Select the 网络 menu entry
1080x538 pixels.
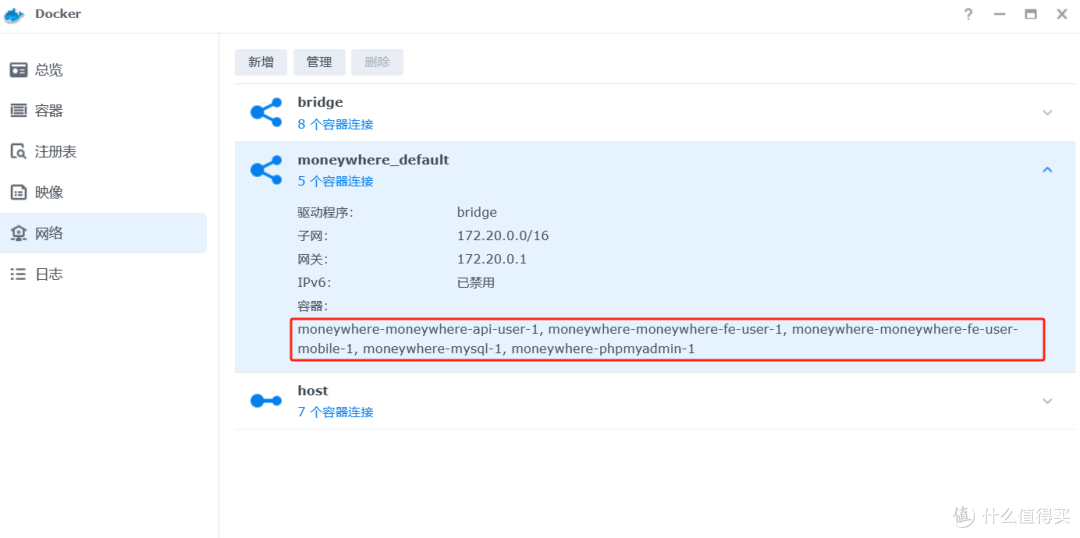pyautogui.click(x=103, y=234)
